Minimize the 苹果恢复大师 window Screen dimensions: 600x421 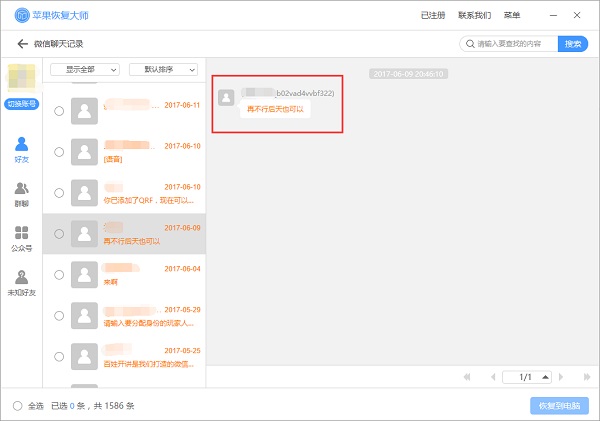(553, 15)
